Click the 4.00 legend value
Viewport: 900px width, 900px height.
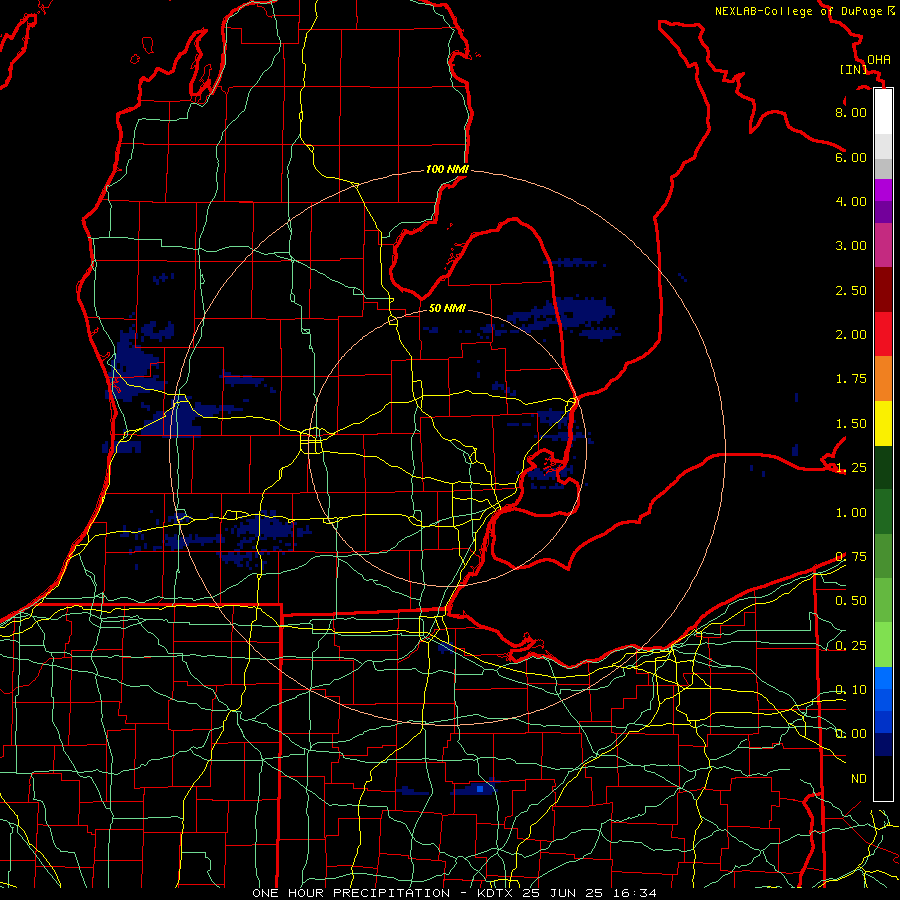(x=851, y=201)
